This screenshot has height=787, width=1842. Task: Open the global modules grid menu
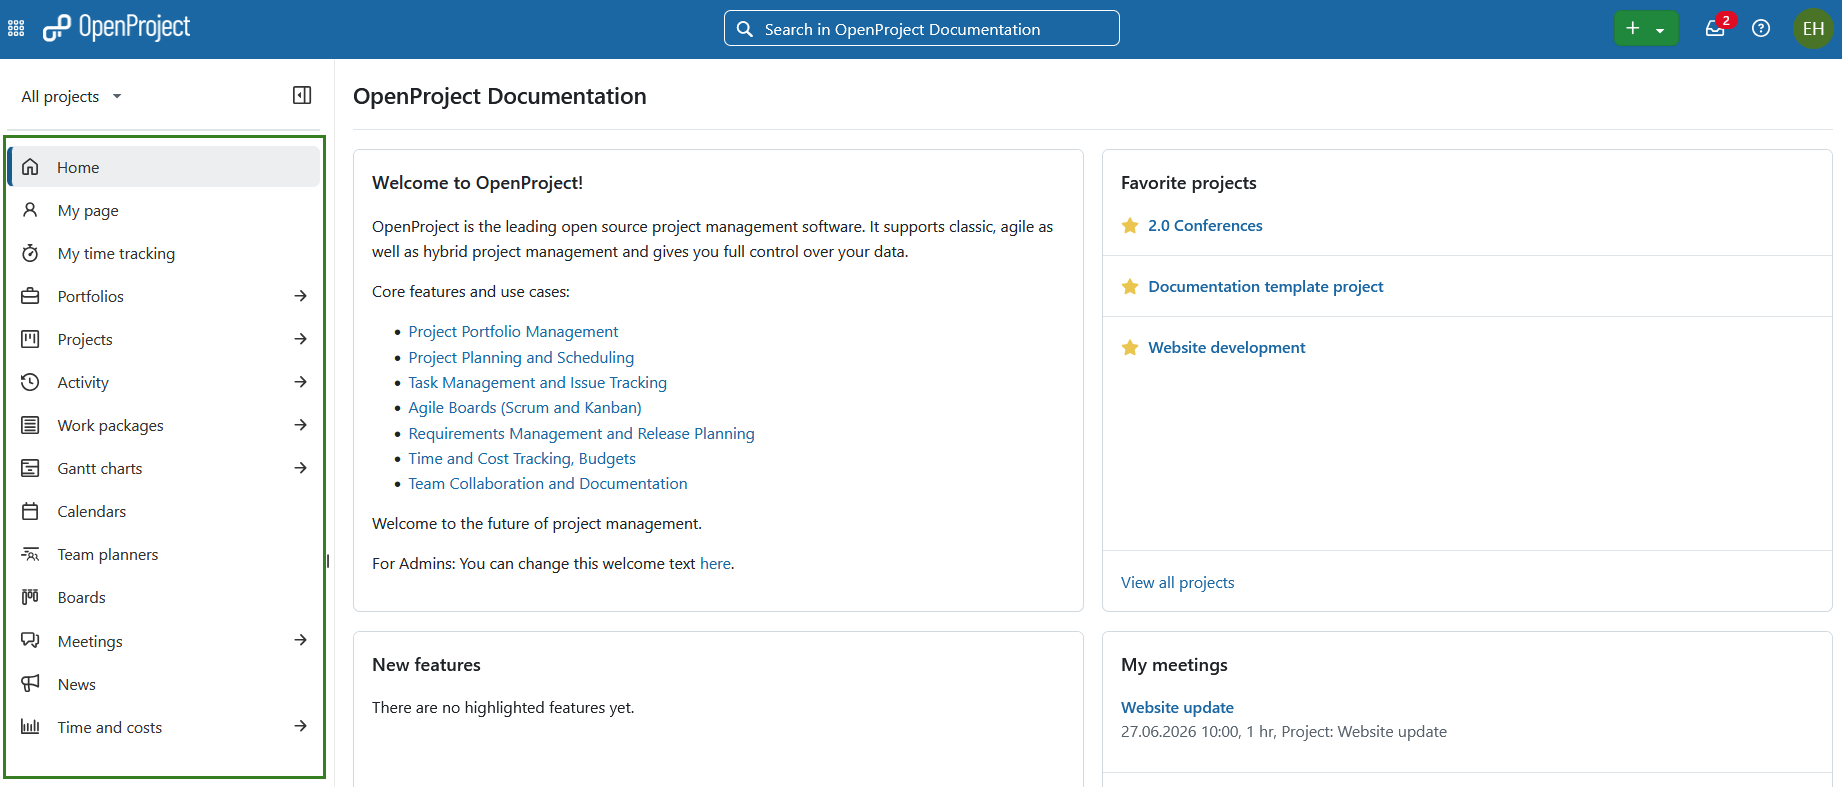pos(16,29)
